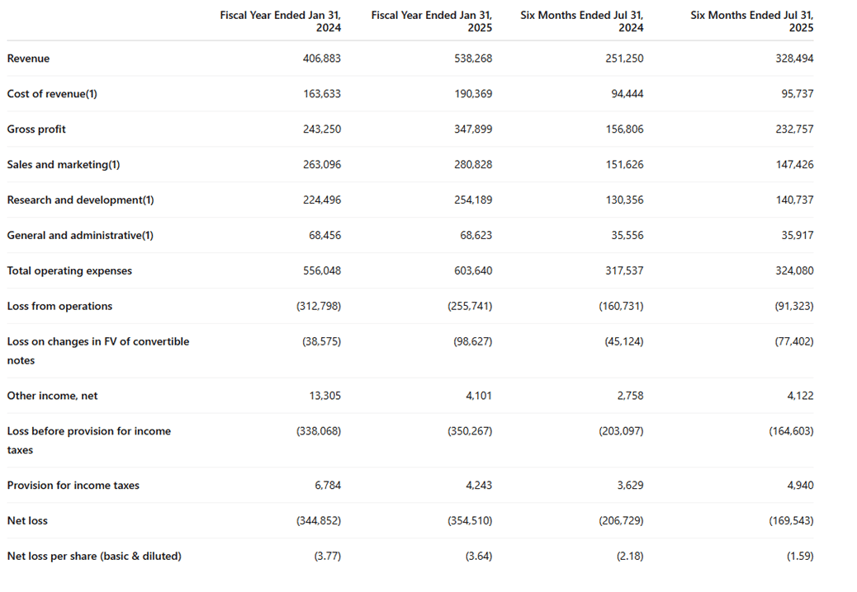Select the Sales and marketing(1) row label
The height and width of the screenshot is (592, 857).
pos(63,165)
